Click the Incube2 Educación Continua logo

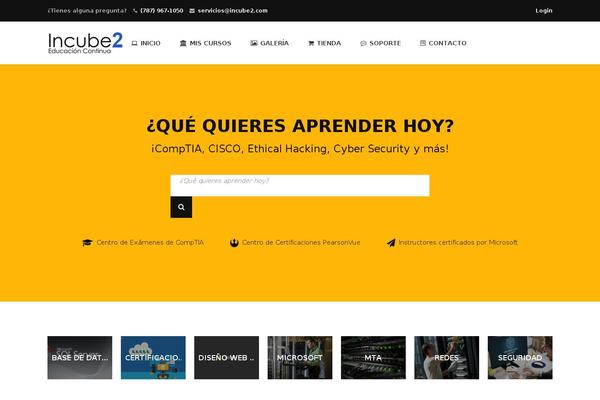coord(85,43)
